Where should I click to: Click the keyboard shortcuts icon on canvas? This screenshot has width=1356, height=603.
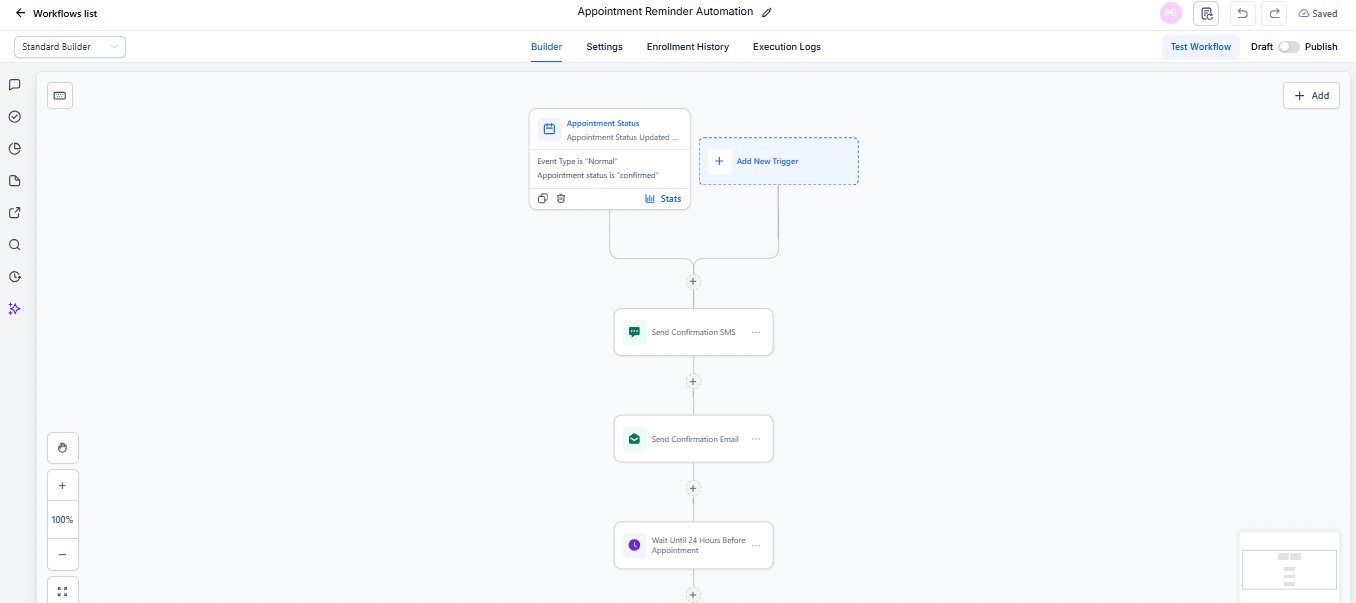pos(60,95)
